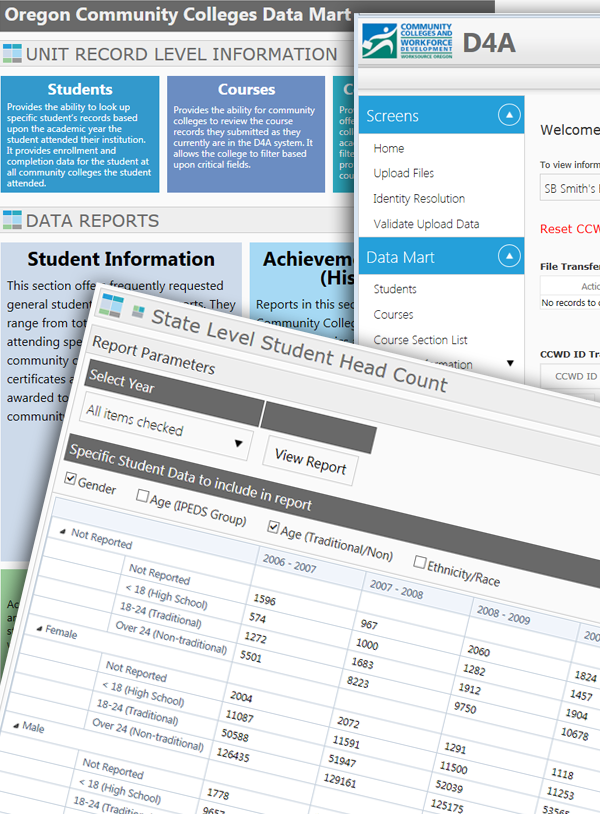The image size is (600, 814).
Task: Click the grid icon beside Unit Record Level Information
Action: click(12, 53)
